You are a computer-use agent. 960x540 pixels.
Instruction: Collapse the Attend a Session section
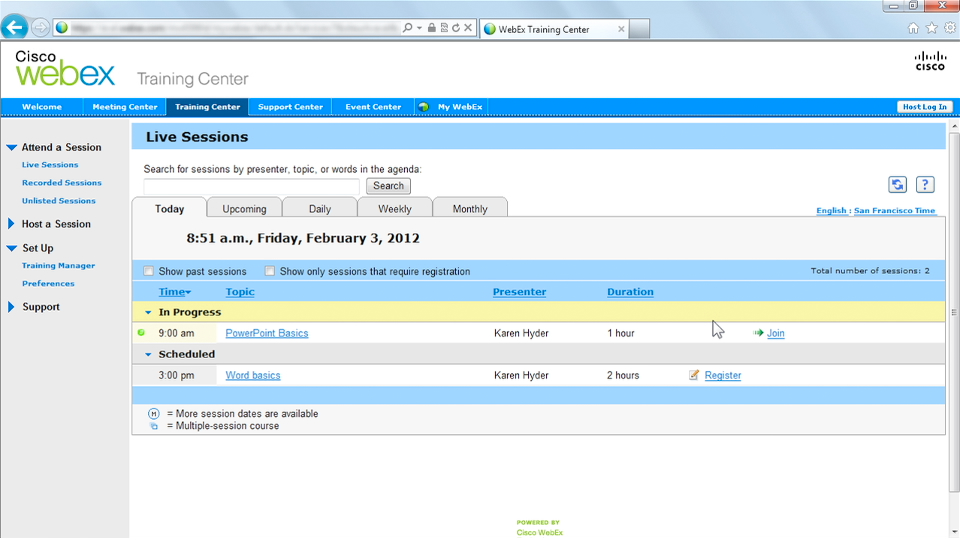(12, 148)
